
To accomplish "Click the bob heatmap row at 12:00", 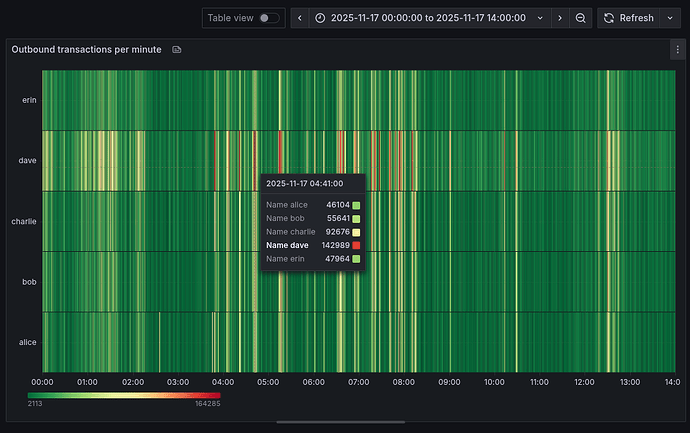I will (x=585, y=282).
